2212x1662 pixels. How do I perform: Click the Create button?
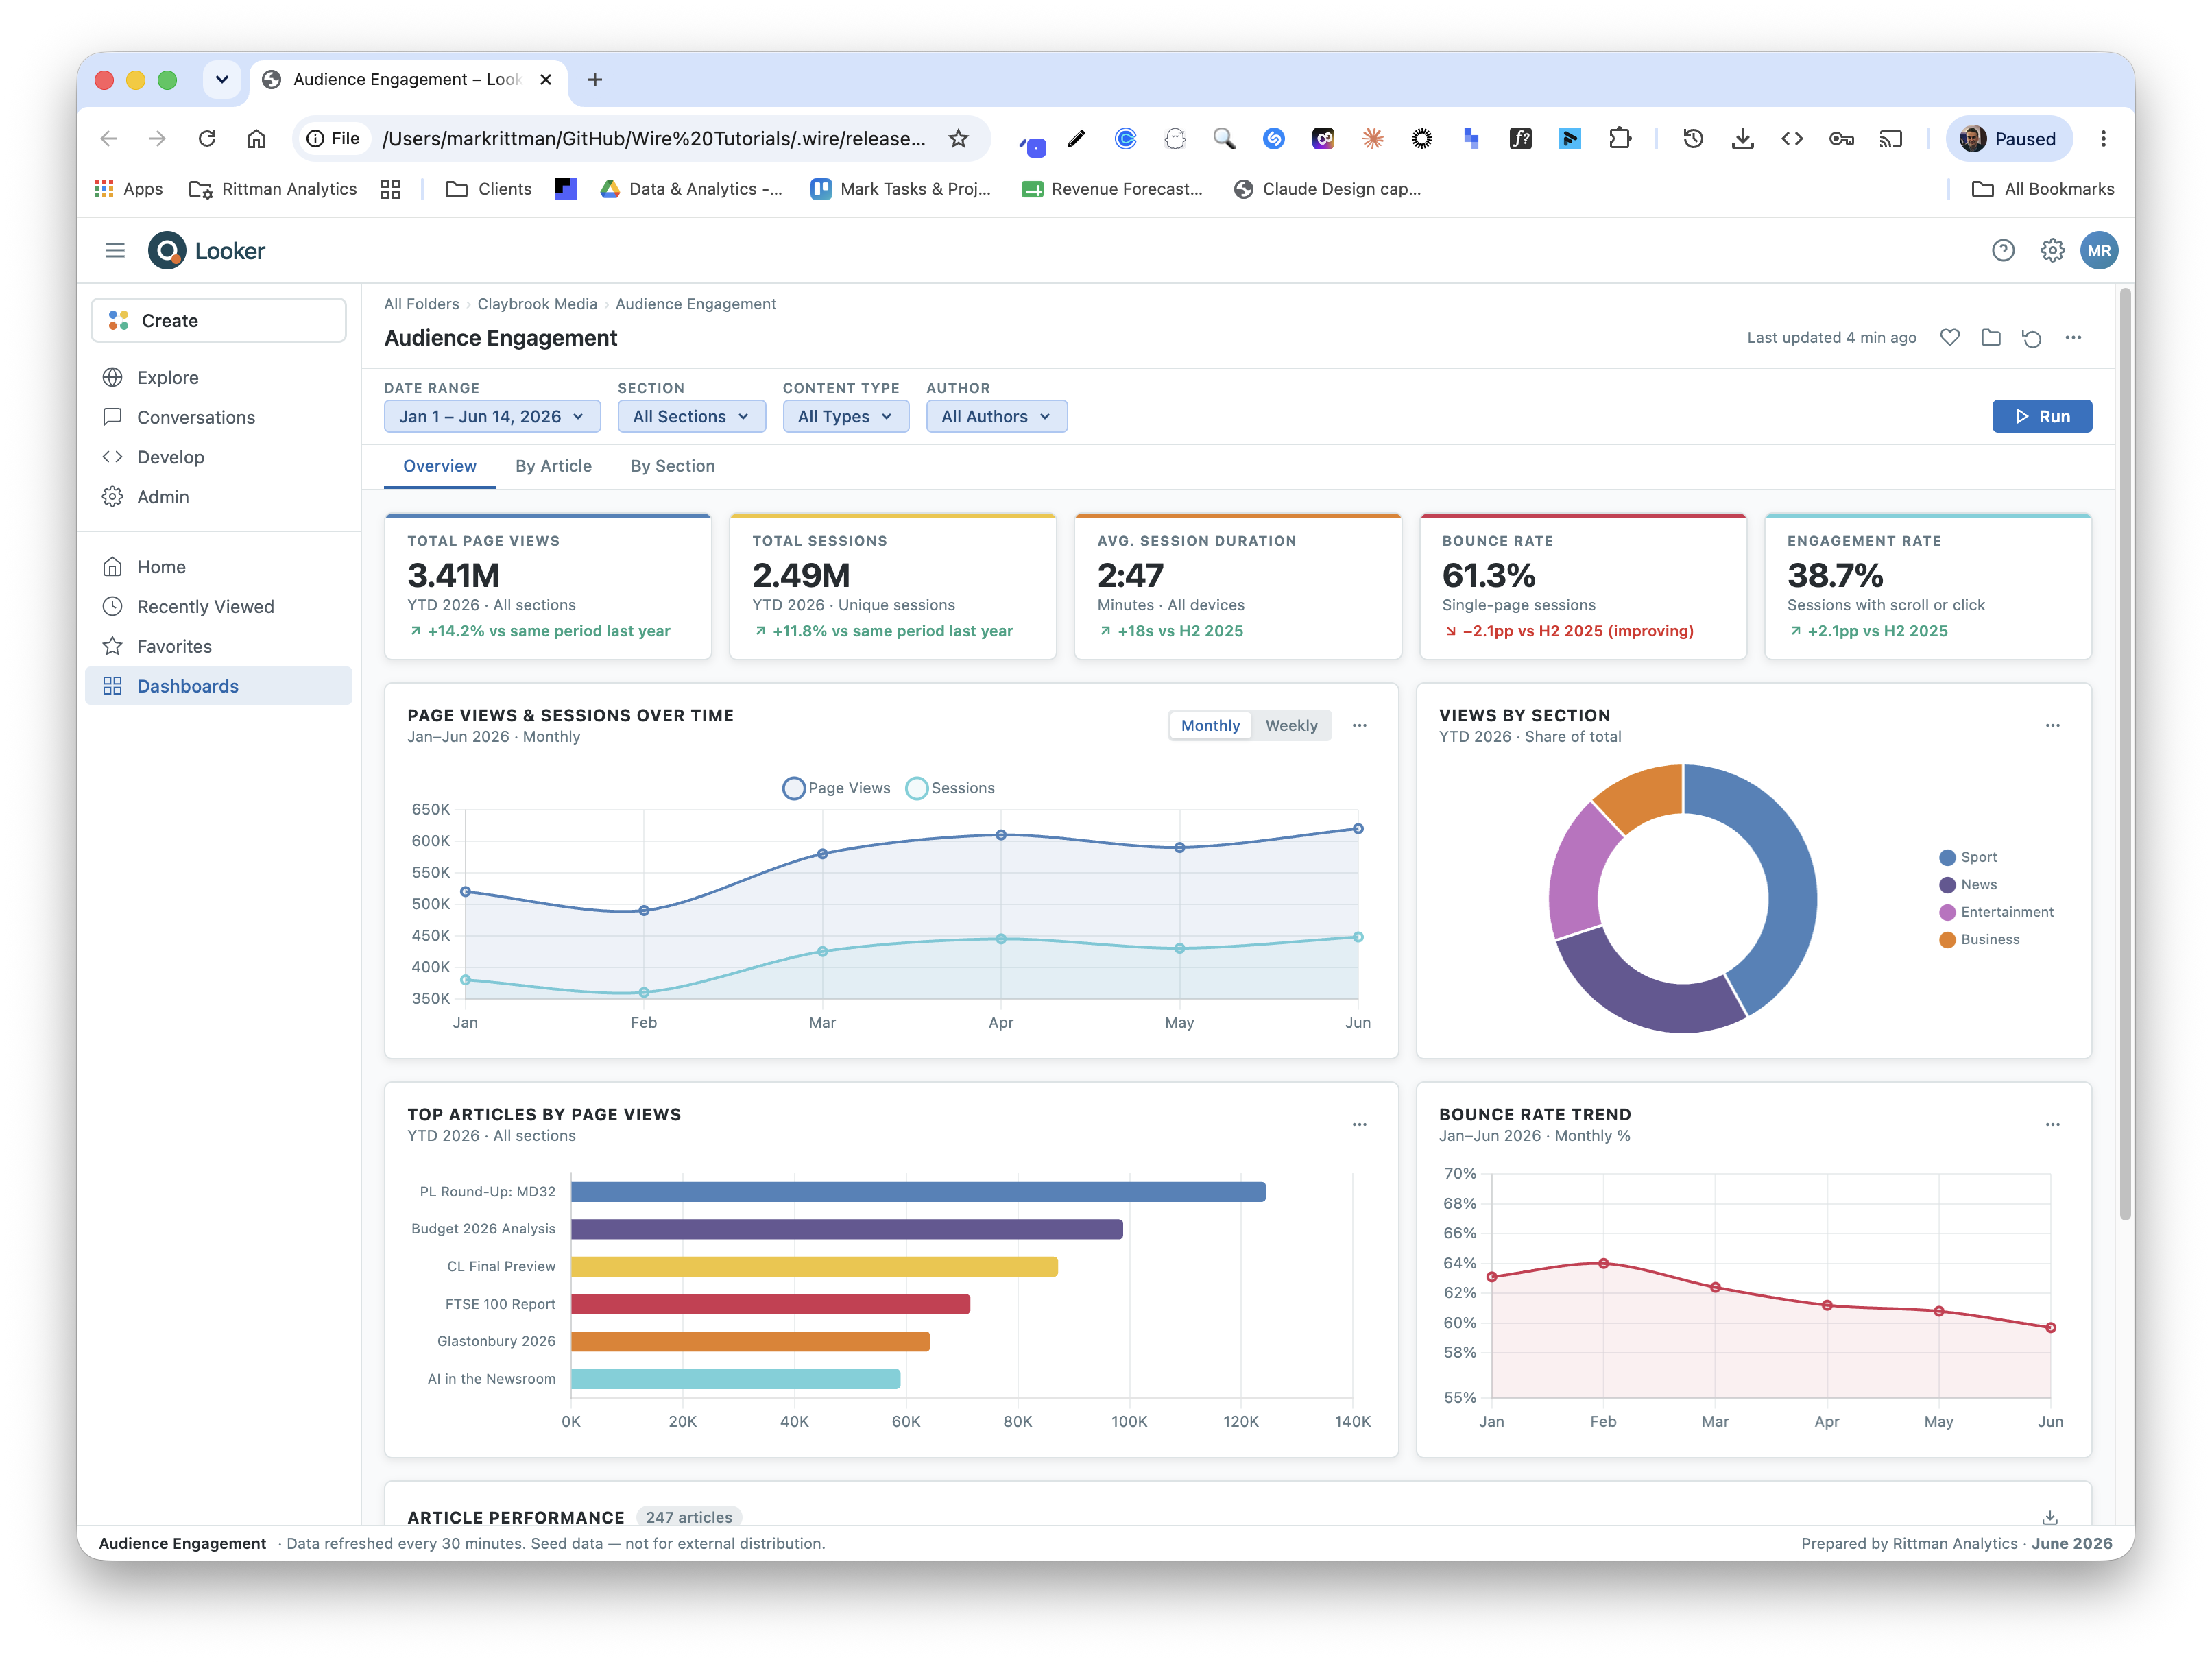(219, 320)
